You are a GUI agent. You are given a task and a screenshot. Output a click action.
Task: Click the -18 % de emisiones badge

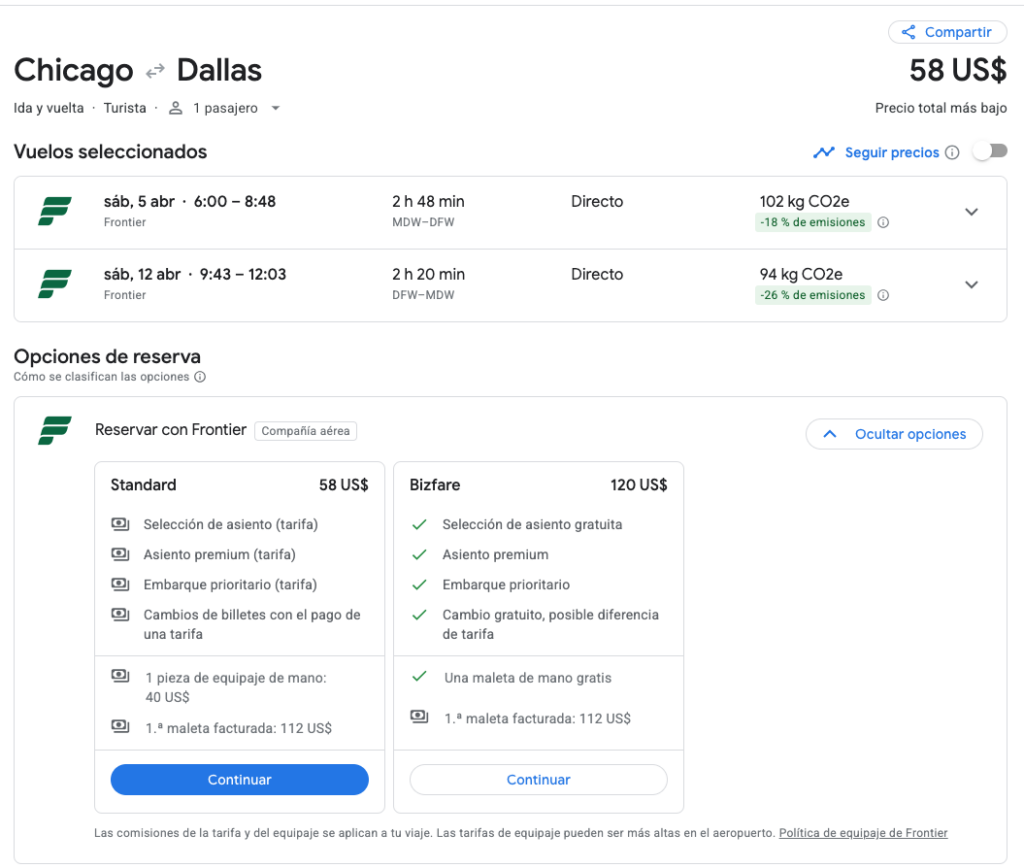tap(812, 223)
